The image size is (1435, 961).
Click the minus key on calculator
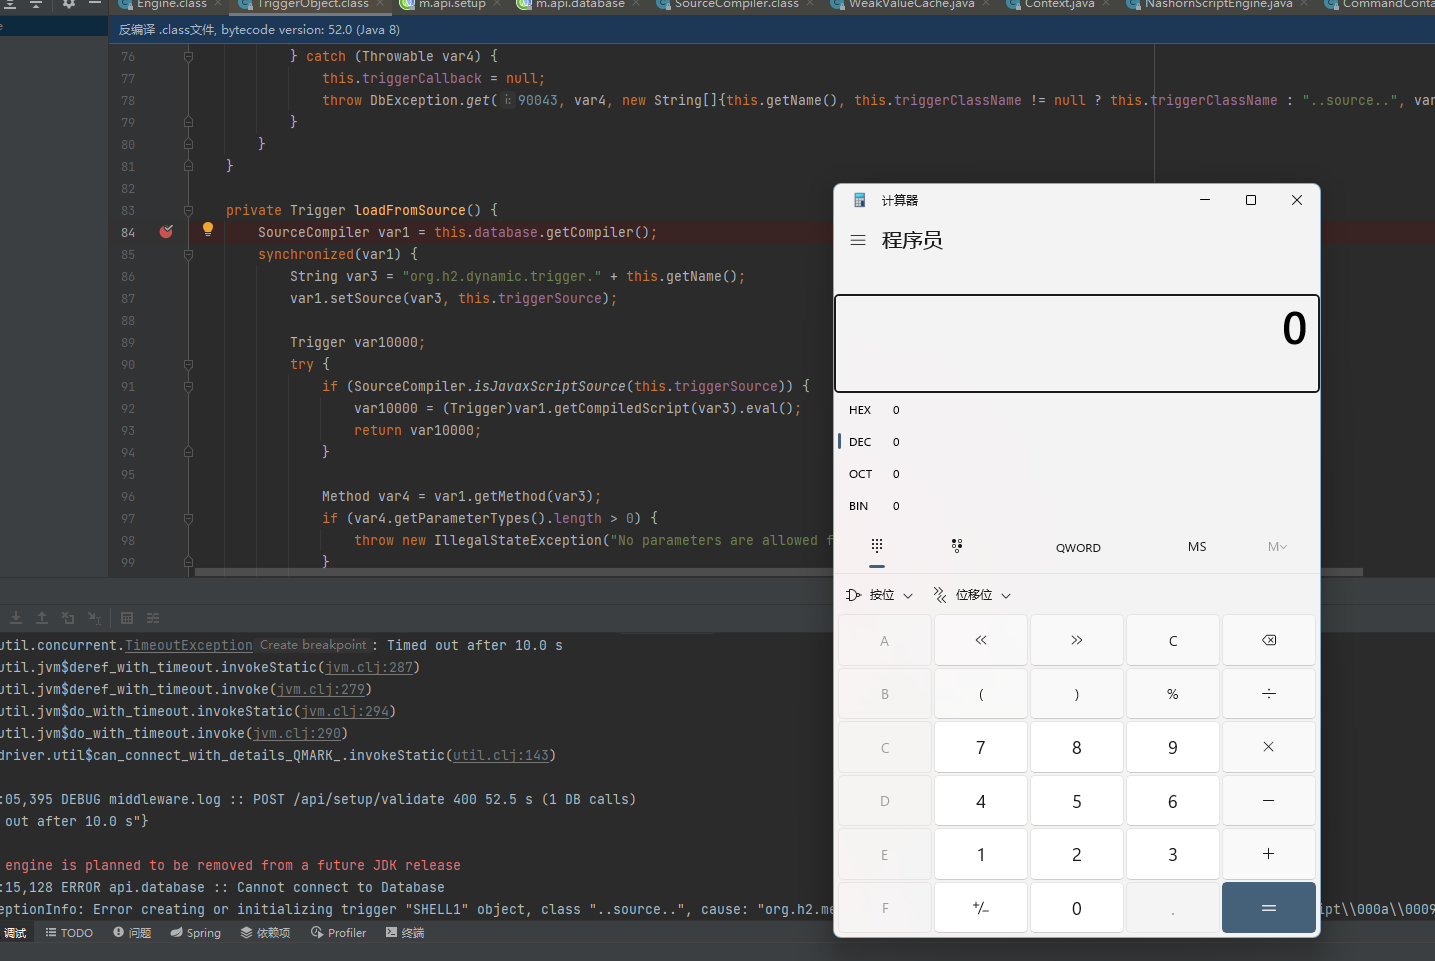tap(1269, 801)
